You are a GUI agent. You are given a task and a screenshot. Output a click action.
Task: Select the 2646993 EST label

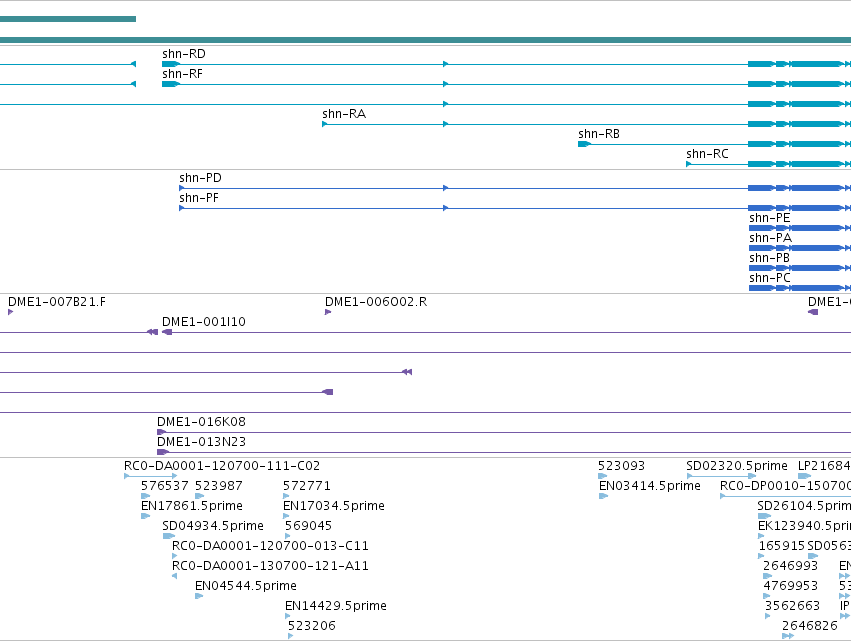tap(790, 566)
